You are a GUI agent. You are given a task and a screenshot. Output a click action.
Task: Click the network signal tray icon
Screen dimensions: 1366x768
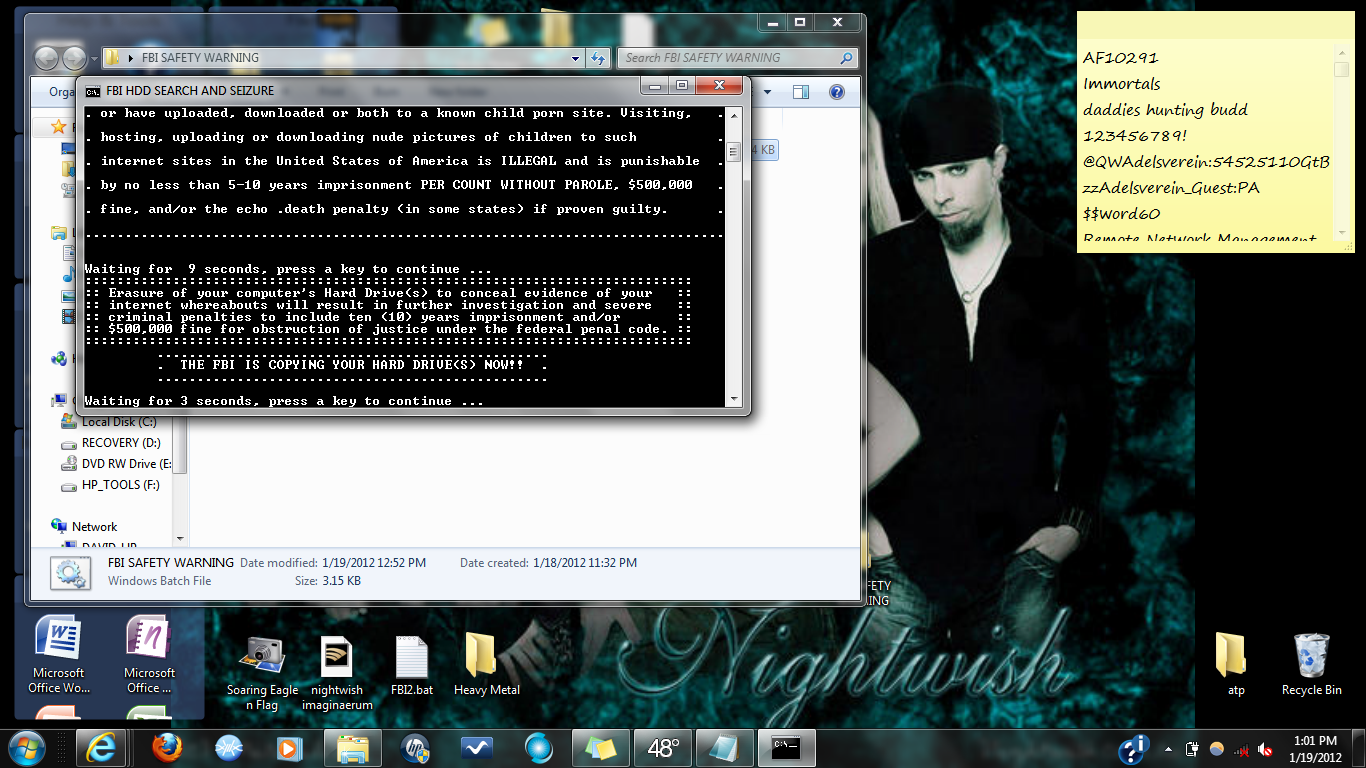[x=1241, y=749]
